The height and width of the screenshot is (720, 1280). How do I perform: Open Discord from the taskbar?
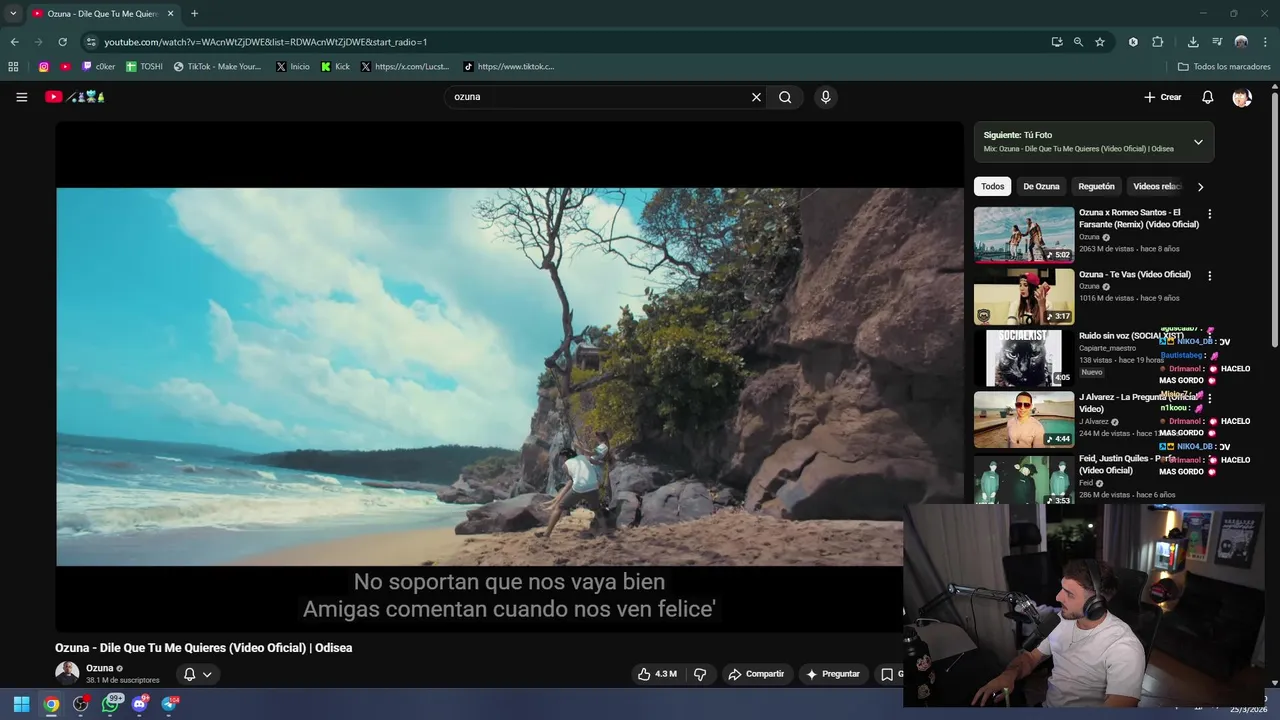click(140, 704)
